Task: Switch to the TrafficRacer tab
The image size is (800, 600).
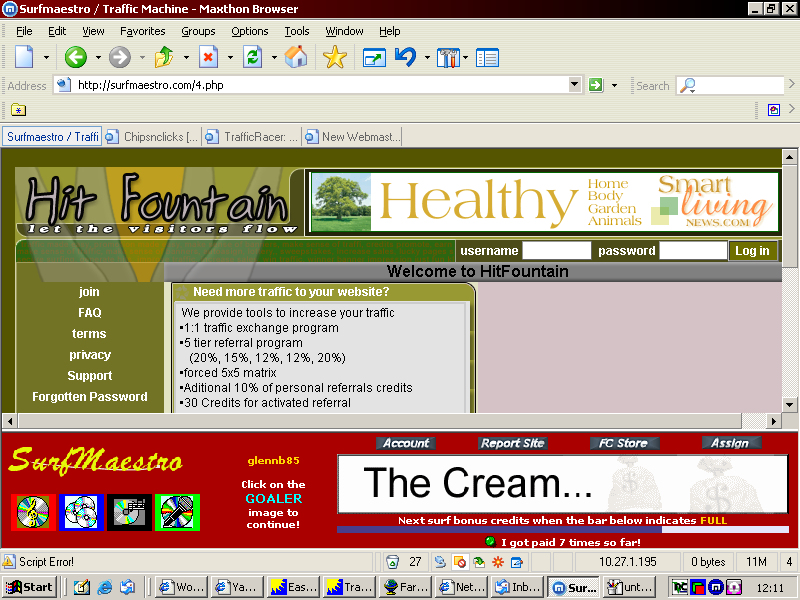Action: 252,137
